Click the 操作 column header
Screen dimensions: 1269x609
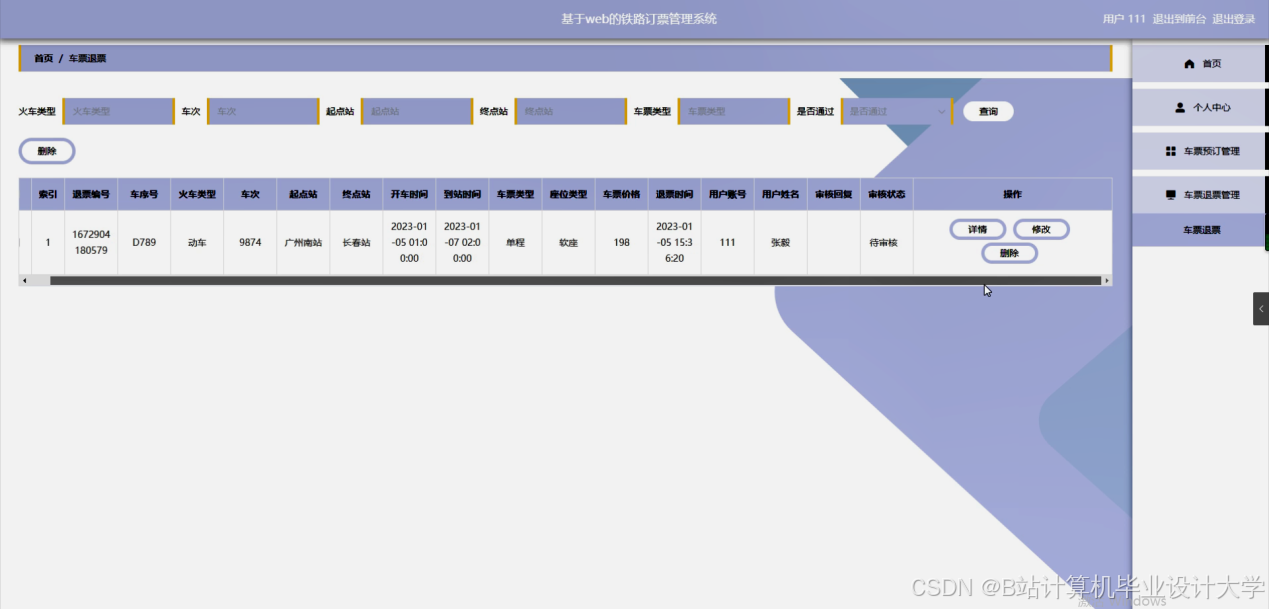tap(1012, 194)
